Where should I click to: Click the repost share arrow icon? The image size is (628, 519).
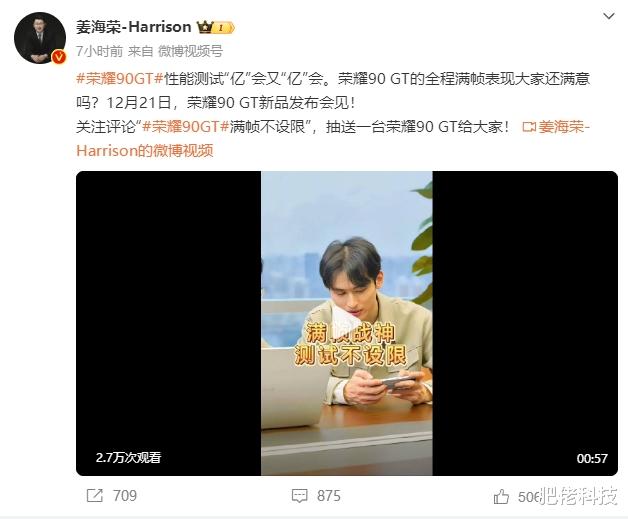(x=95, y=496)
